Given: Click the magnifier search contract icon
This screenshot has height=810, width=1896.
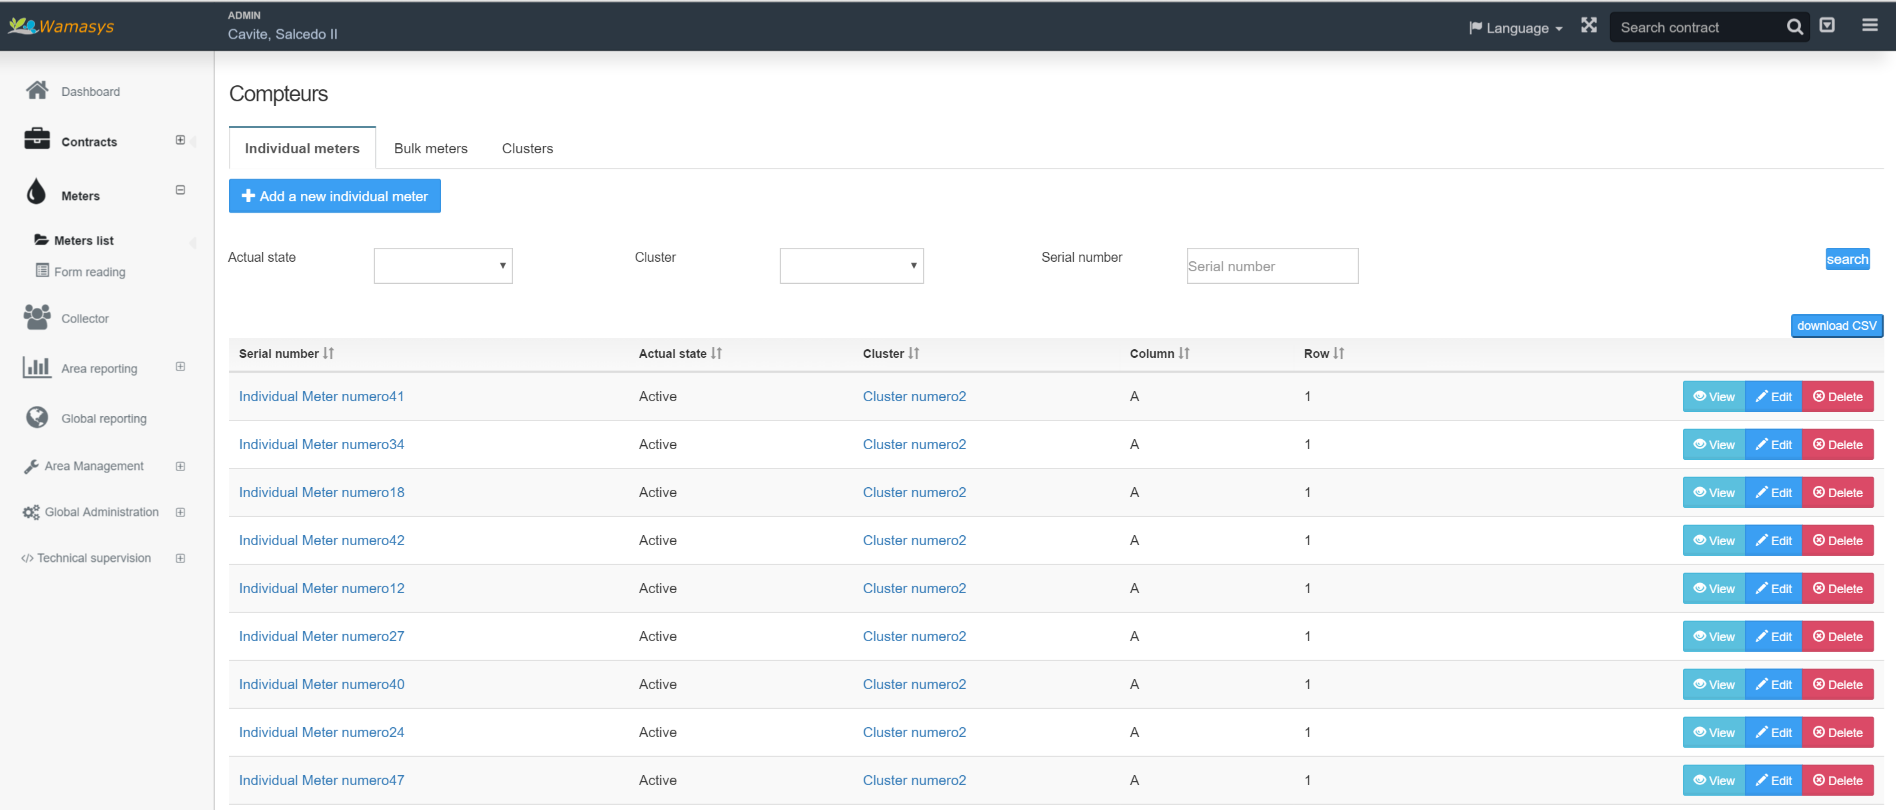Looking at the screenshot, I should (x=1795, y=27).
